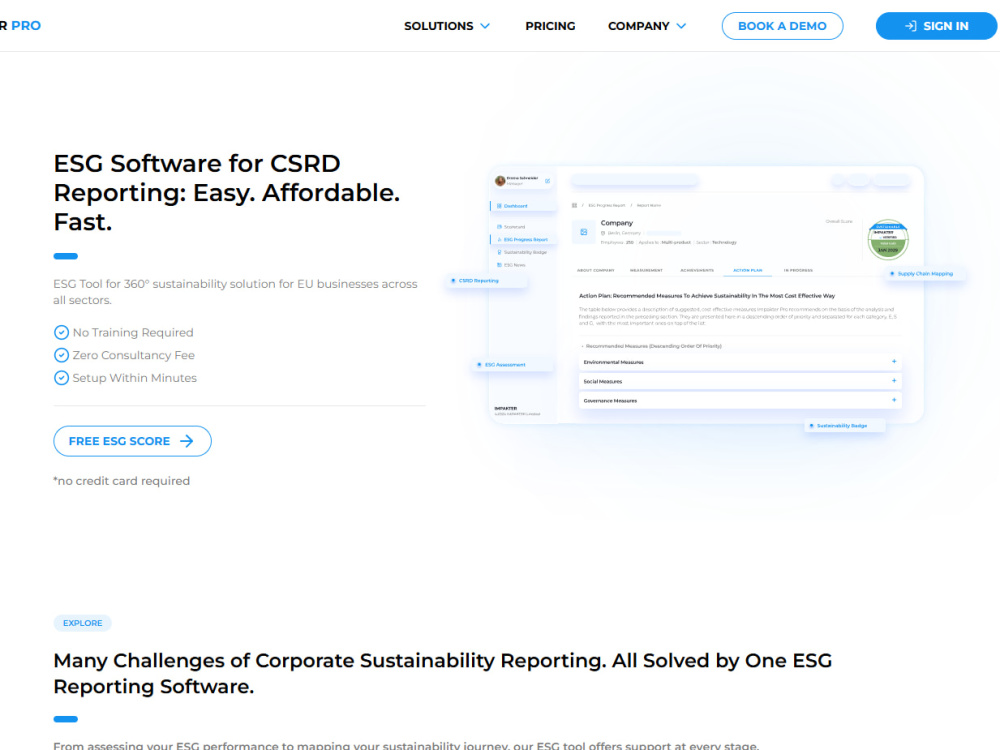Click the company image placeholder icon
Image resolution: width=1000 pixels, height=750 pixels.
pos(584,232)
